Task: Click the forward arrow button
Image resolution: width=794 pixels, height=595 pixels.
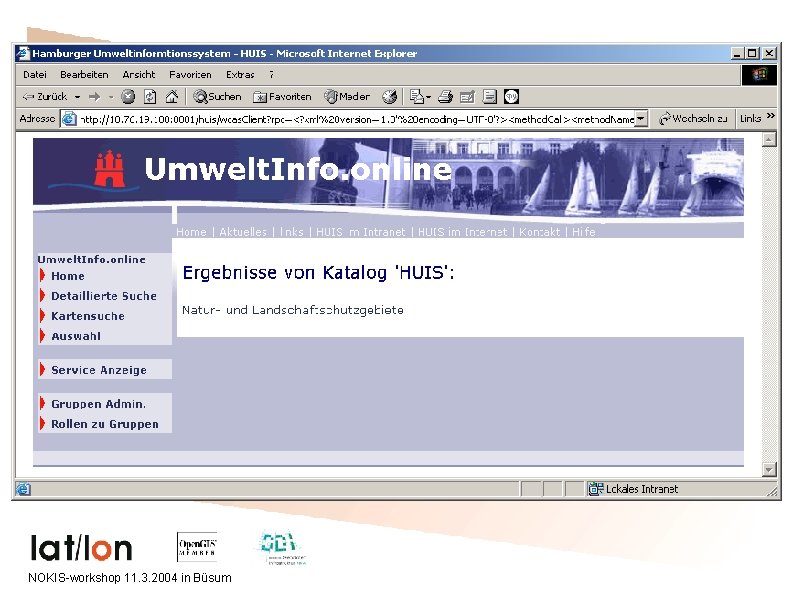Action: [94, 96]
